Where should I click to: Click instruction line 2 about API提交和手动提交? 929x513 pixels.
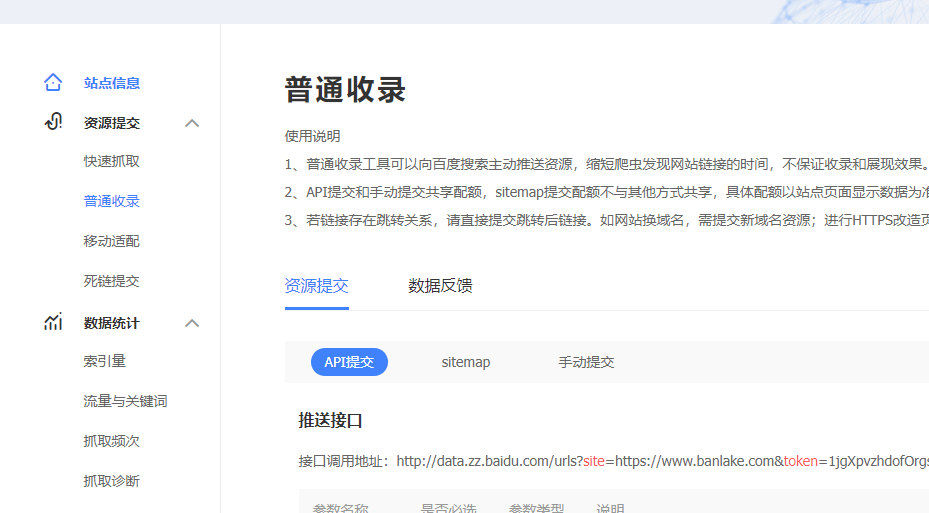[x=607, y=192]
